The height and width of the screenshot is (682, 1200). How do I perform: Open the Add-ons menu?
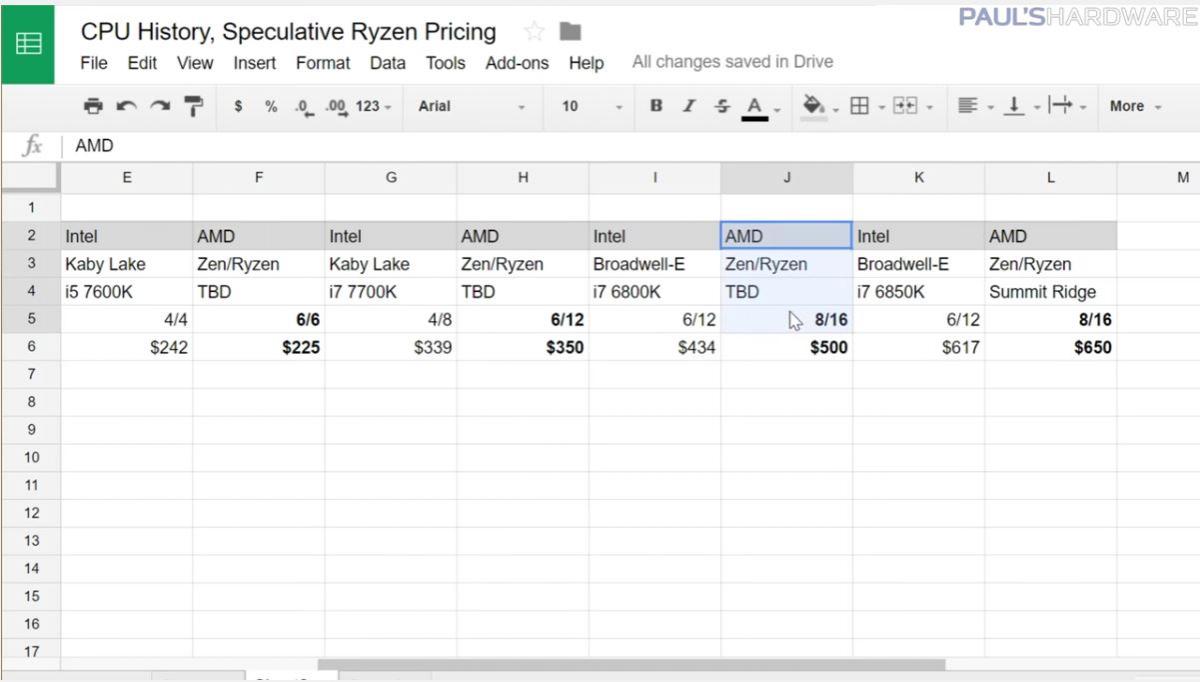click(x=517, y=62)
